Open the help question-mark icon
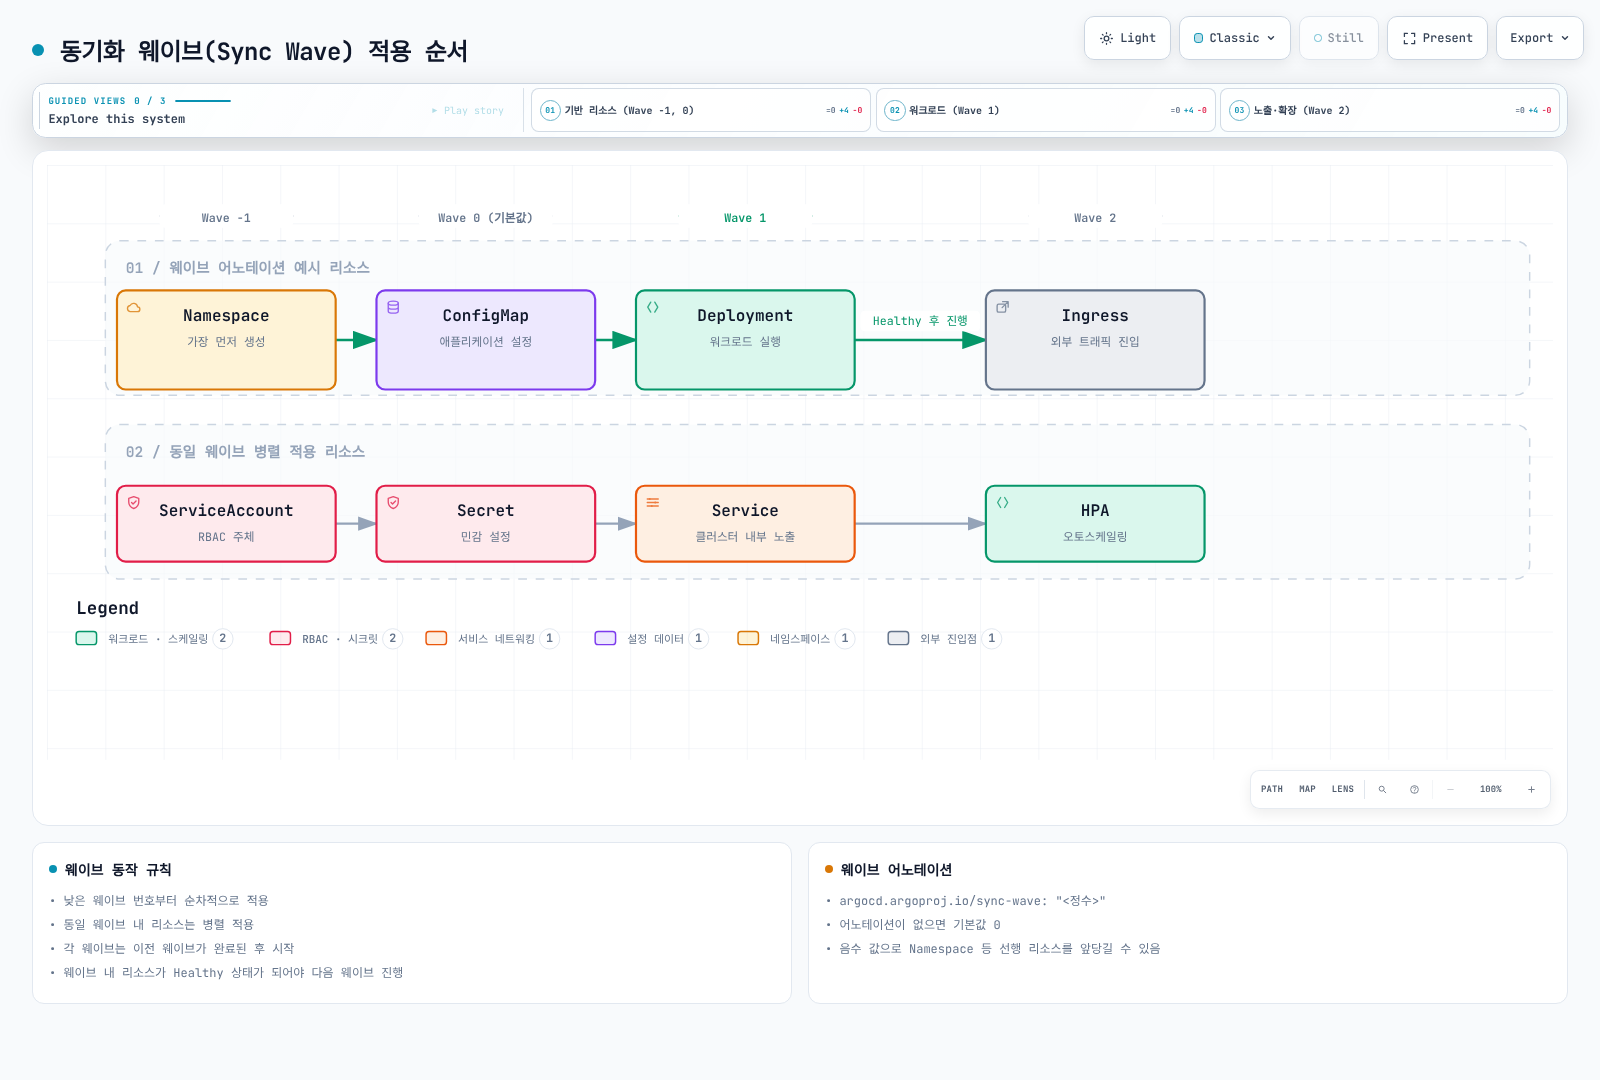The height and width of the screenshot is (1080, 1600). coord(1415,789)
